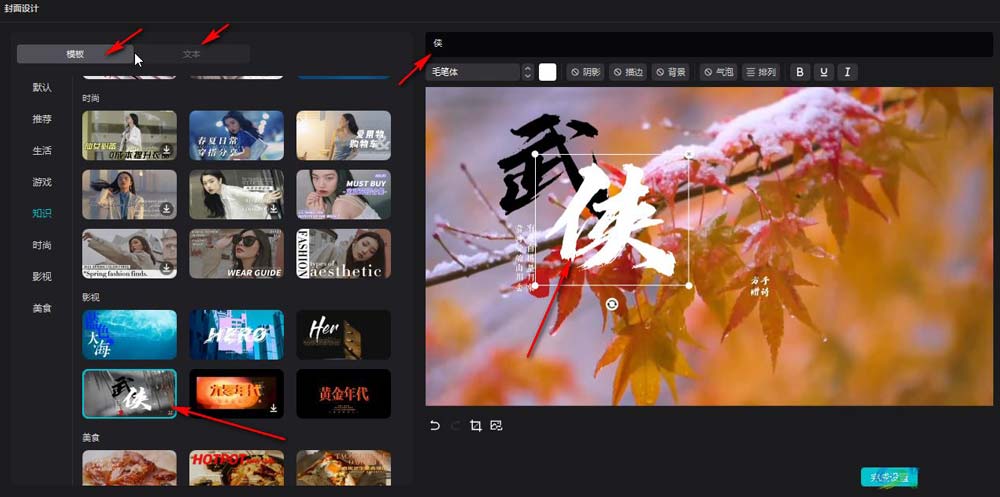Click download icon on 元气年代 template

(x=273, y=408)
